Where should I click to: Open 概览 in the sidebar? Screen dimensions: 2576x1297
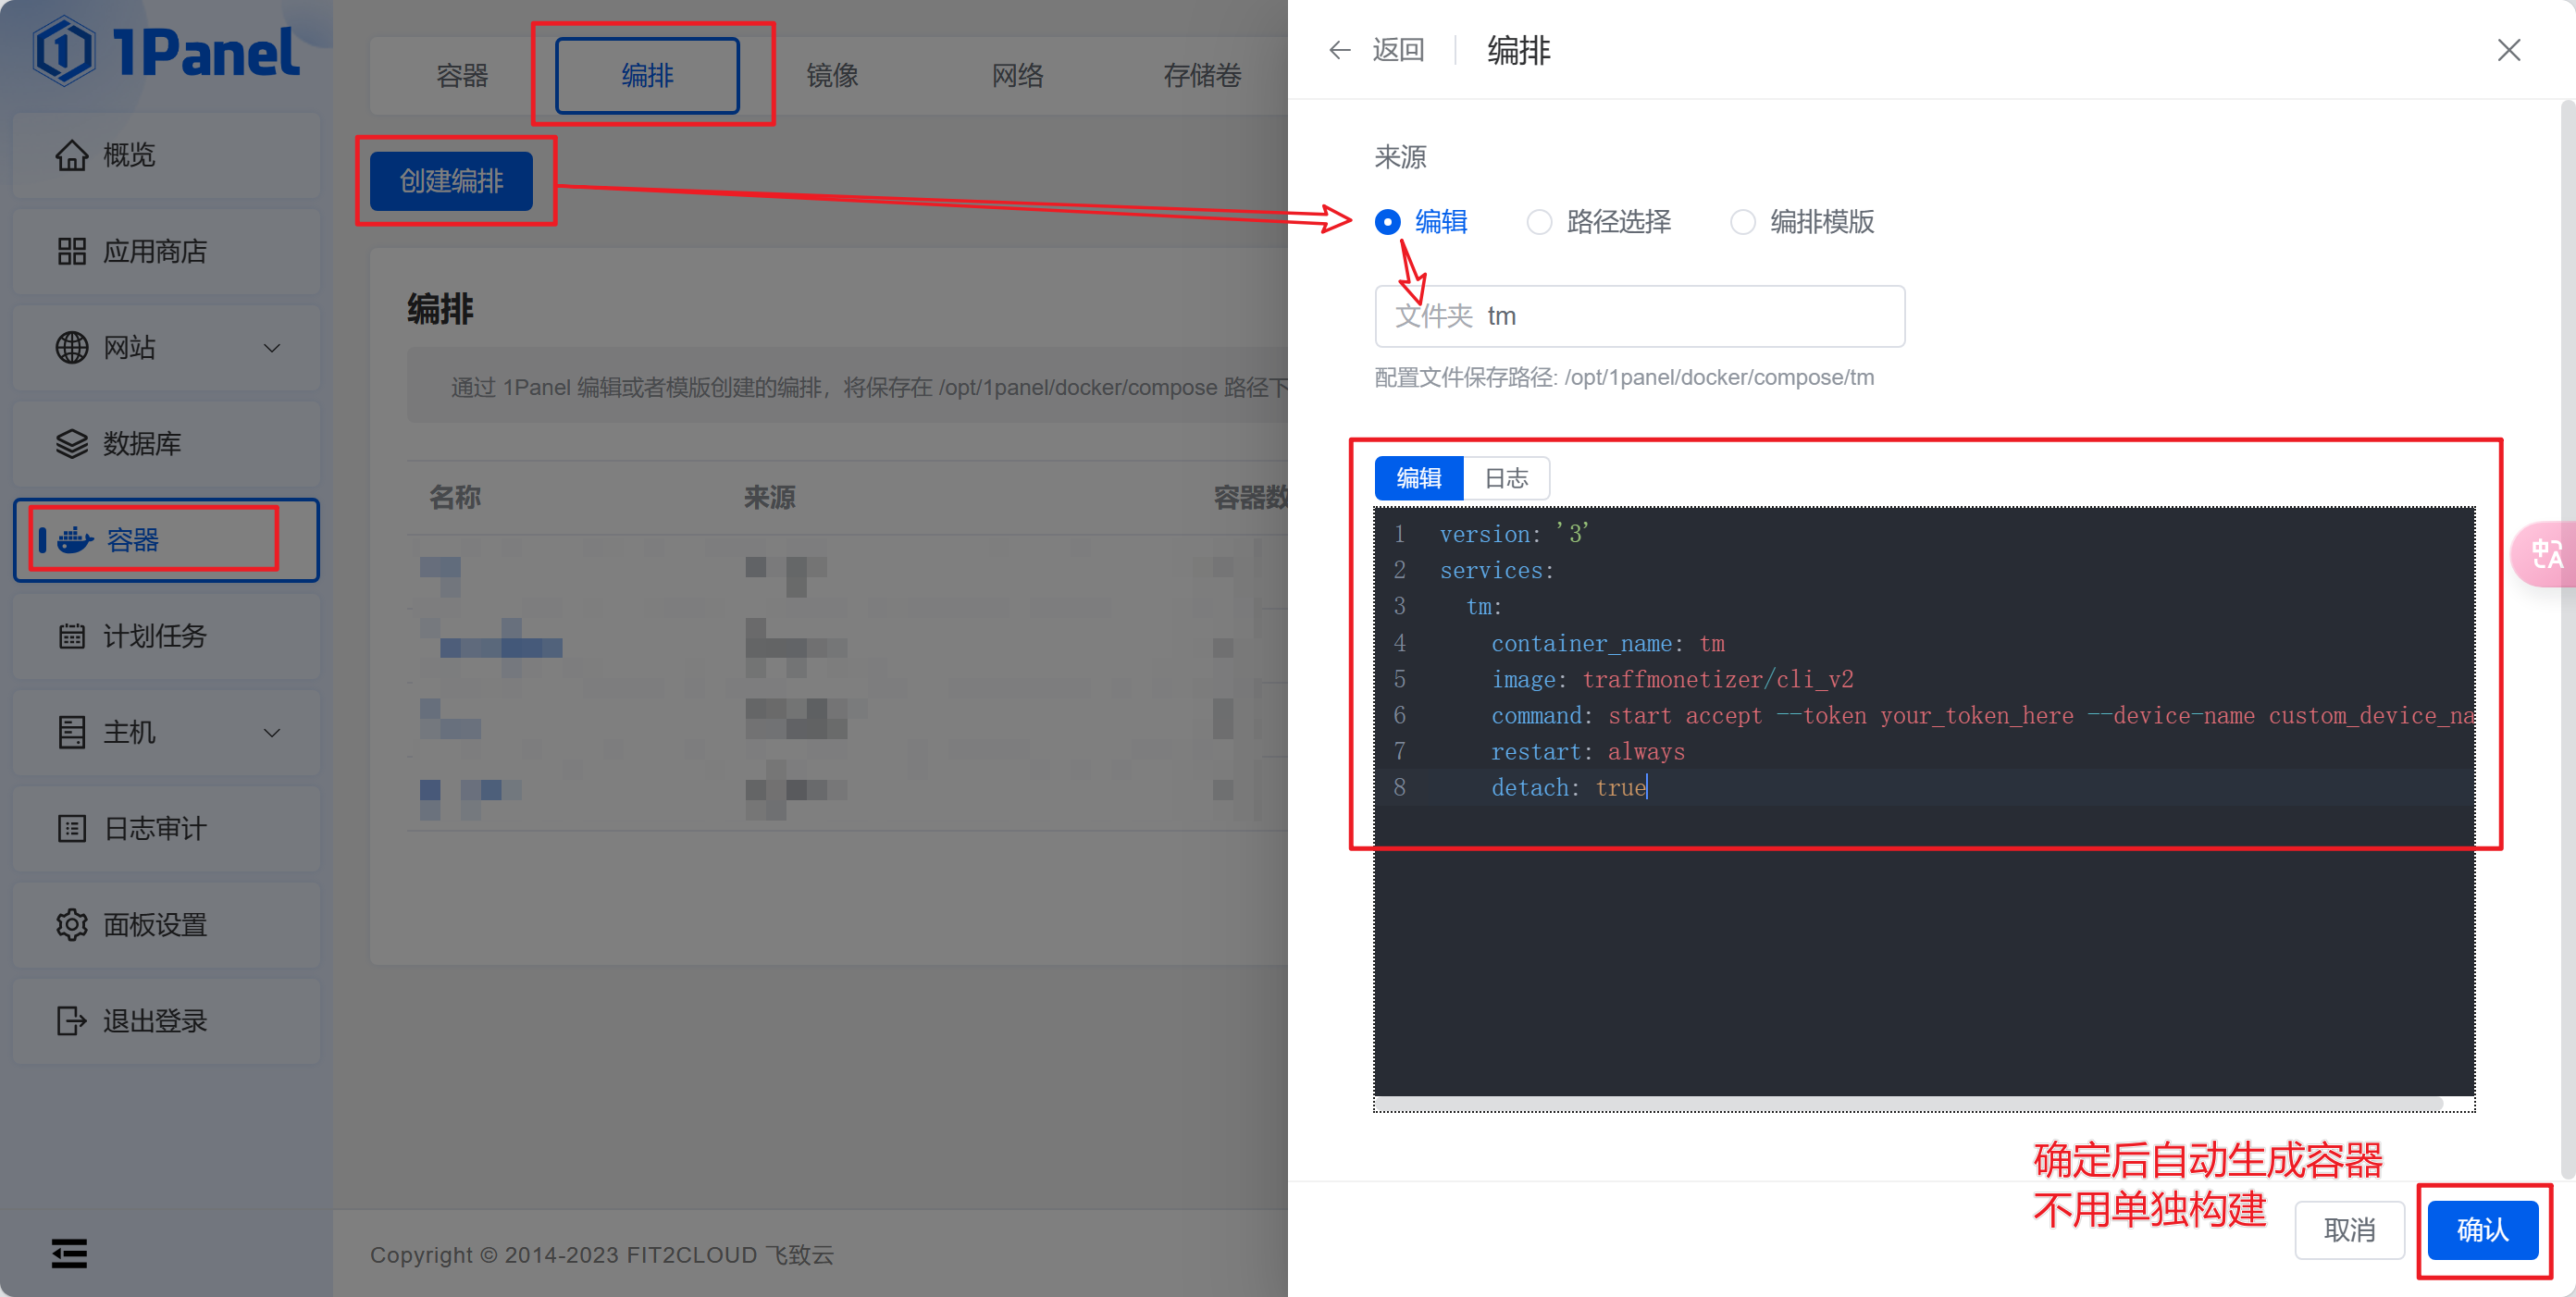tap(166, 155)
